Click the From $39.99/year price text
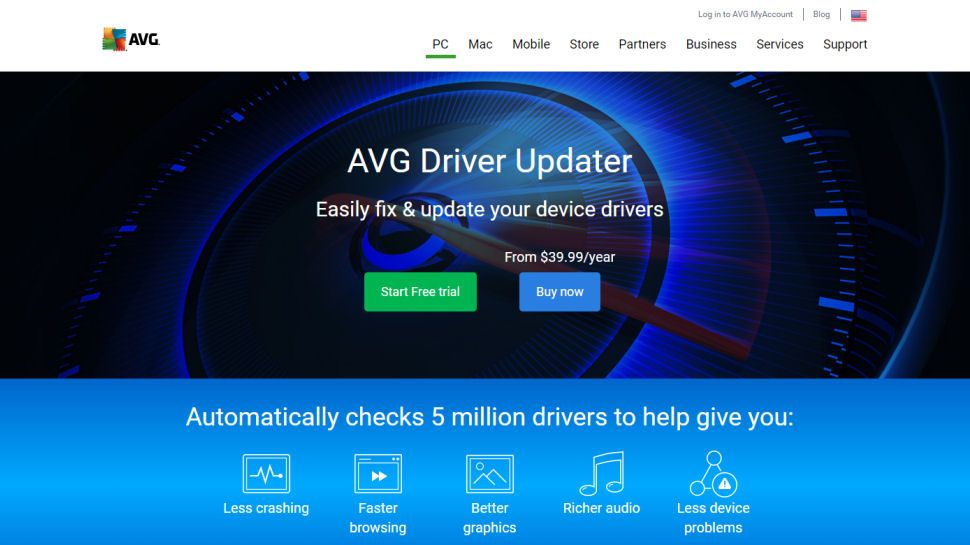The image size is (970, 545). click(x=559, y=257)
